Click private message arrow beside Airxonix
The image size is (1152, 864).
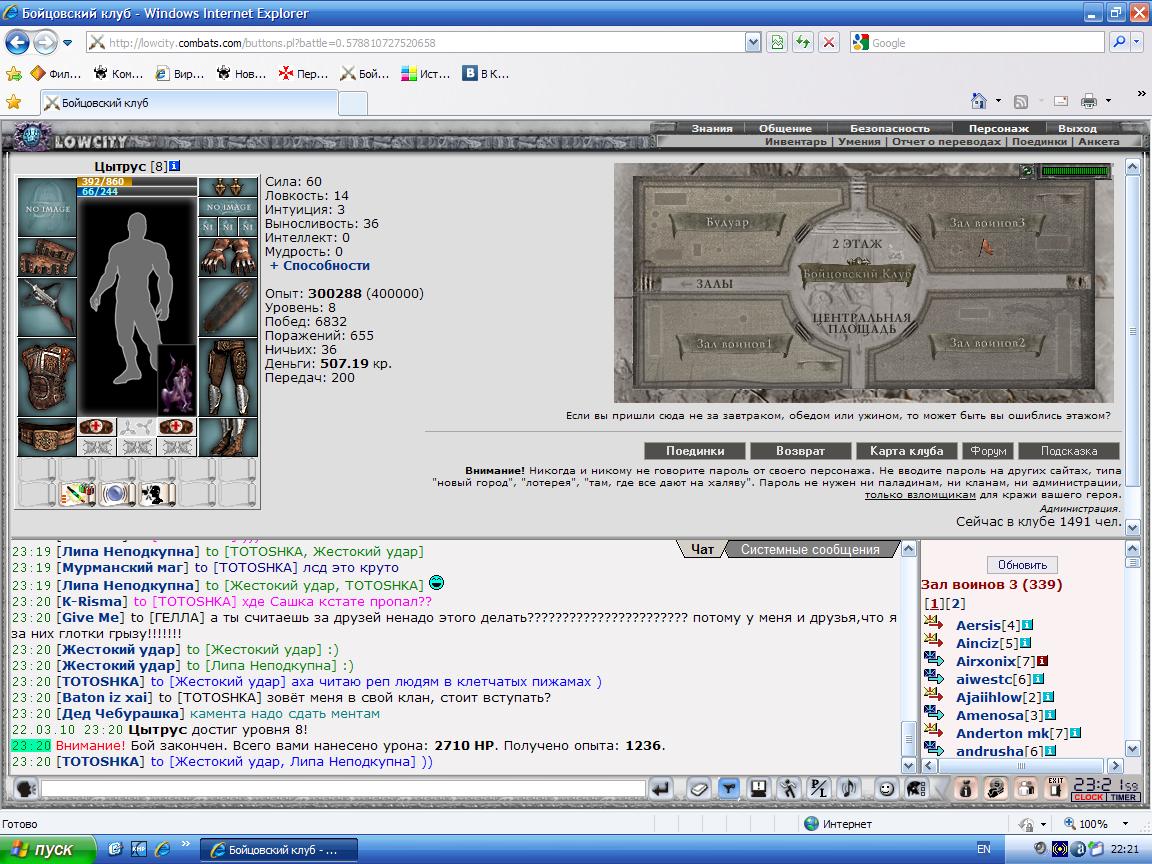(934, 659)
